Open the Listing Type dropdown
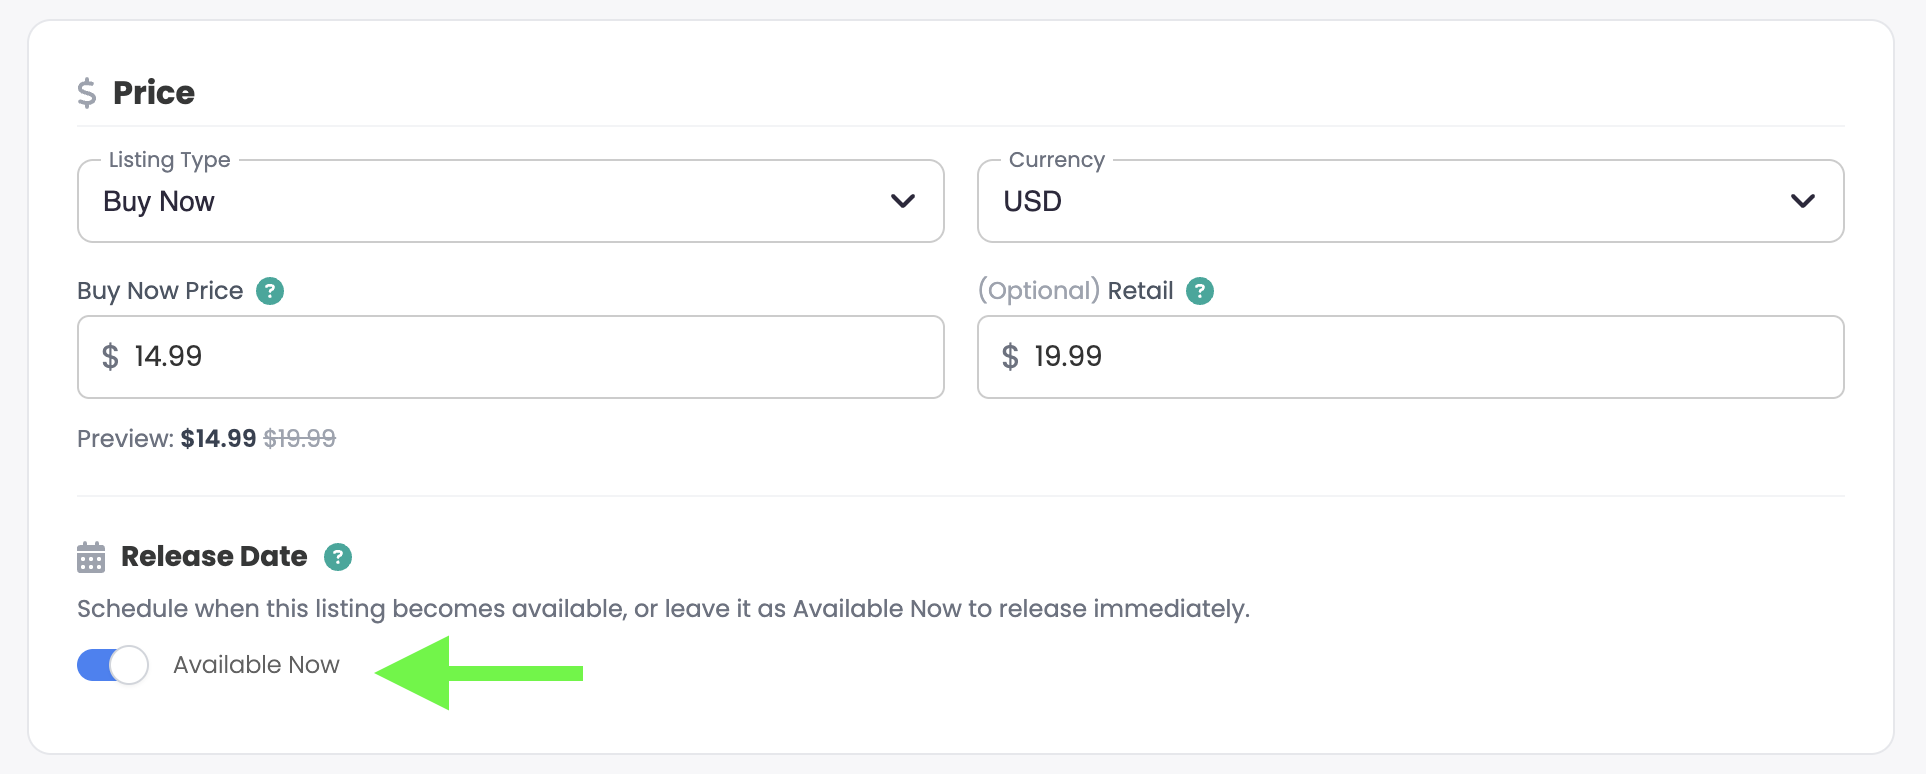 click(x=511, y=201)
